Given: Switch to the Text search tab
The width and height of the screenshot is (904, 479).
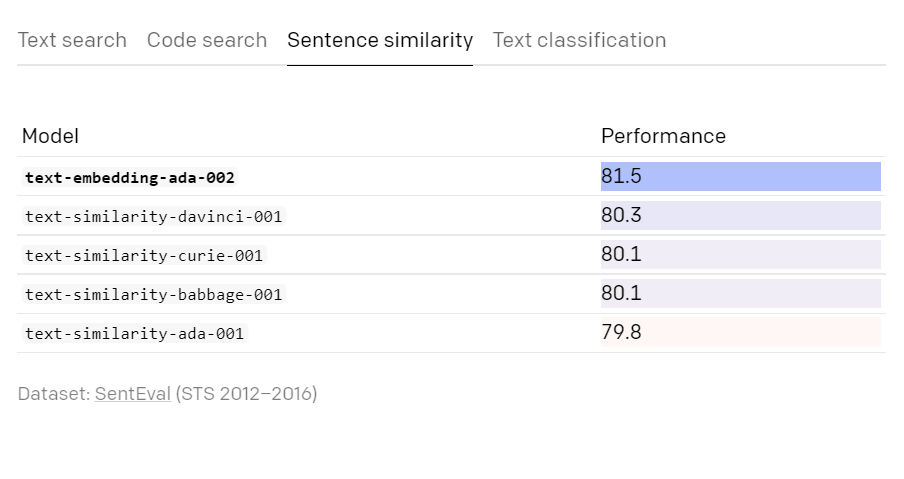Looking at the screenshot, I should [72, 40].
